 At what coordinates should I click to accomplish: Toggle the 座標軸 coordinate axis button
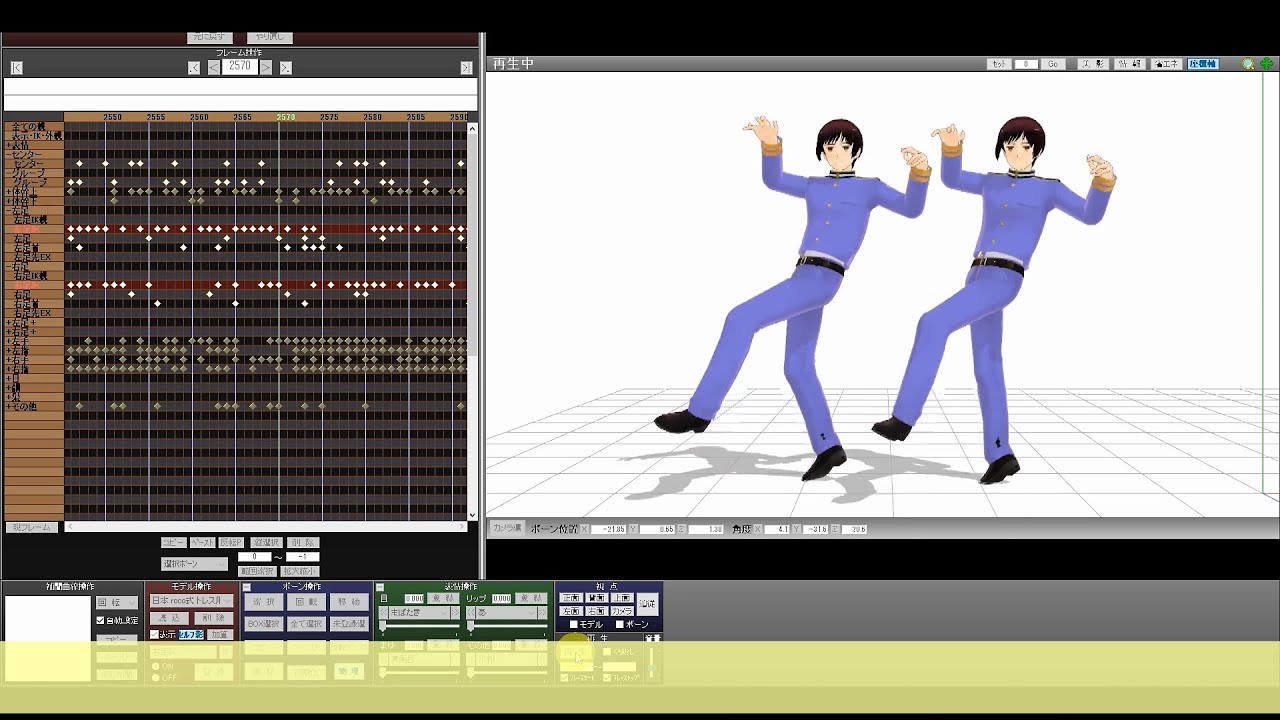[1203, 64]
